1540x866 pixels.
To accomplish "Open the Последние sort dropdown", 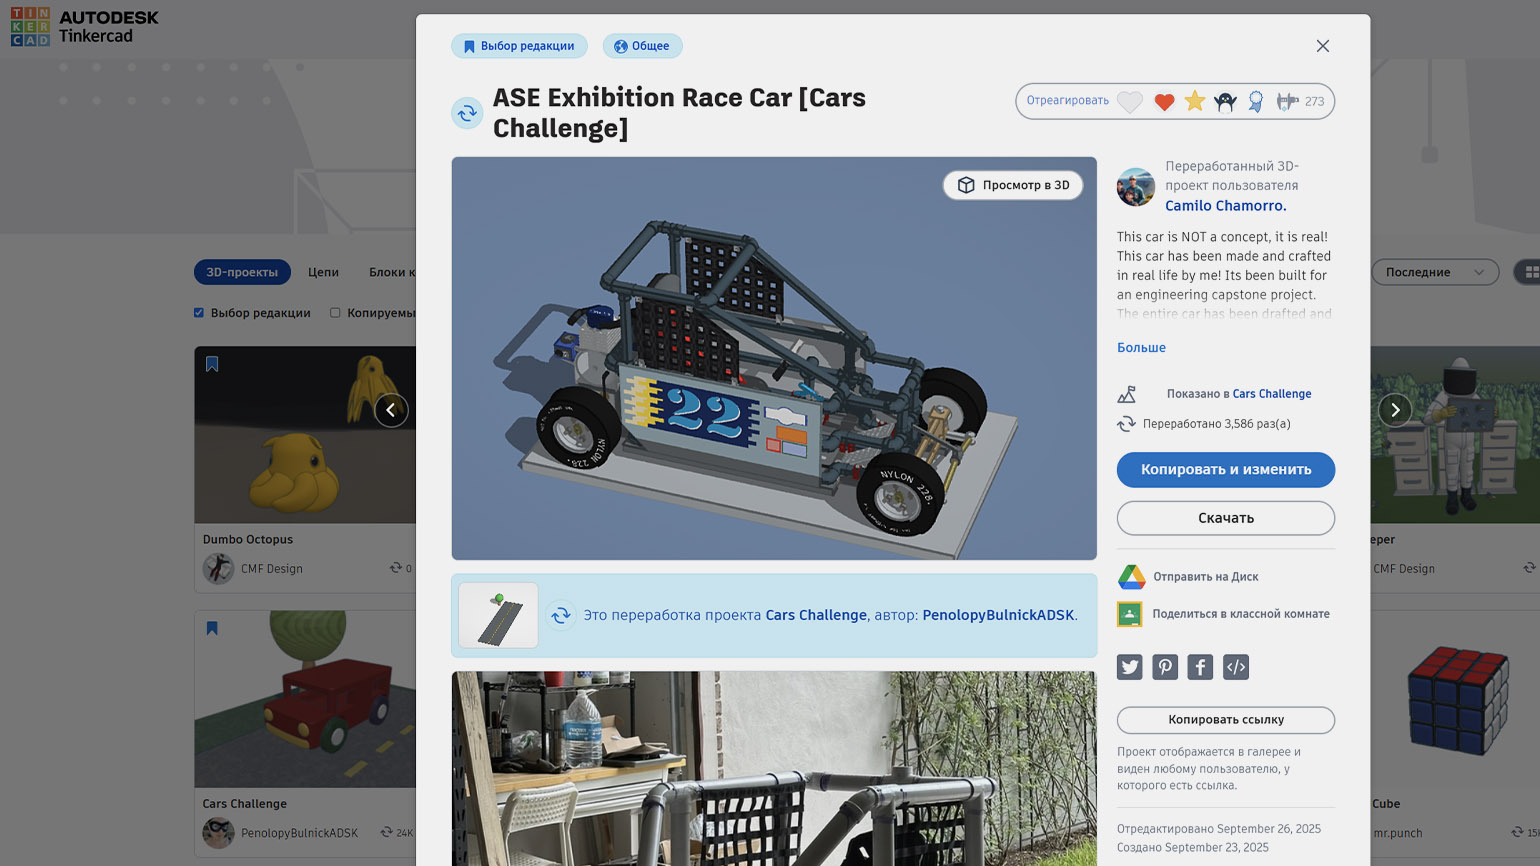I will click(1434, 272).
